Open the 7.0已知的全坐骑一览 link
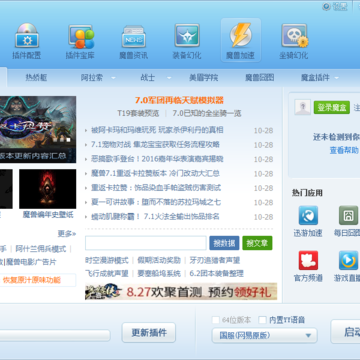This screenshot has height=360, width=360. coord(207,113)
